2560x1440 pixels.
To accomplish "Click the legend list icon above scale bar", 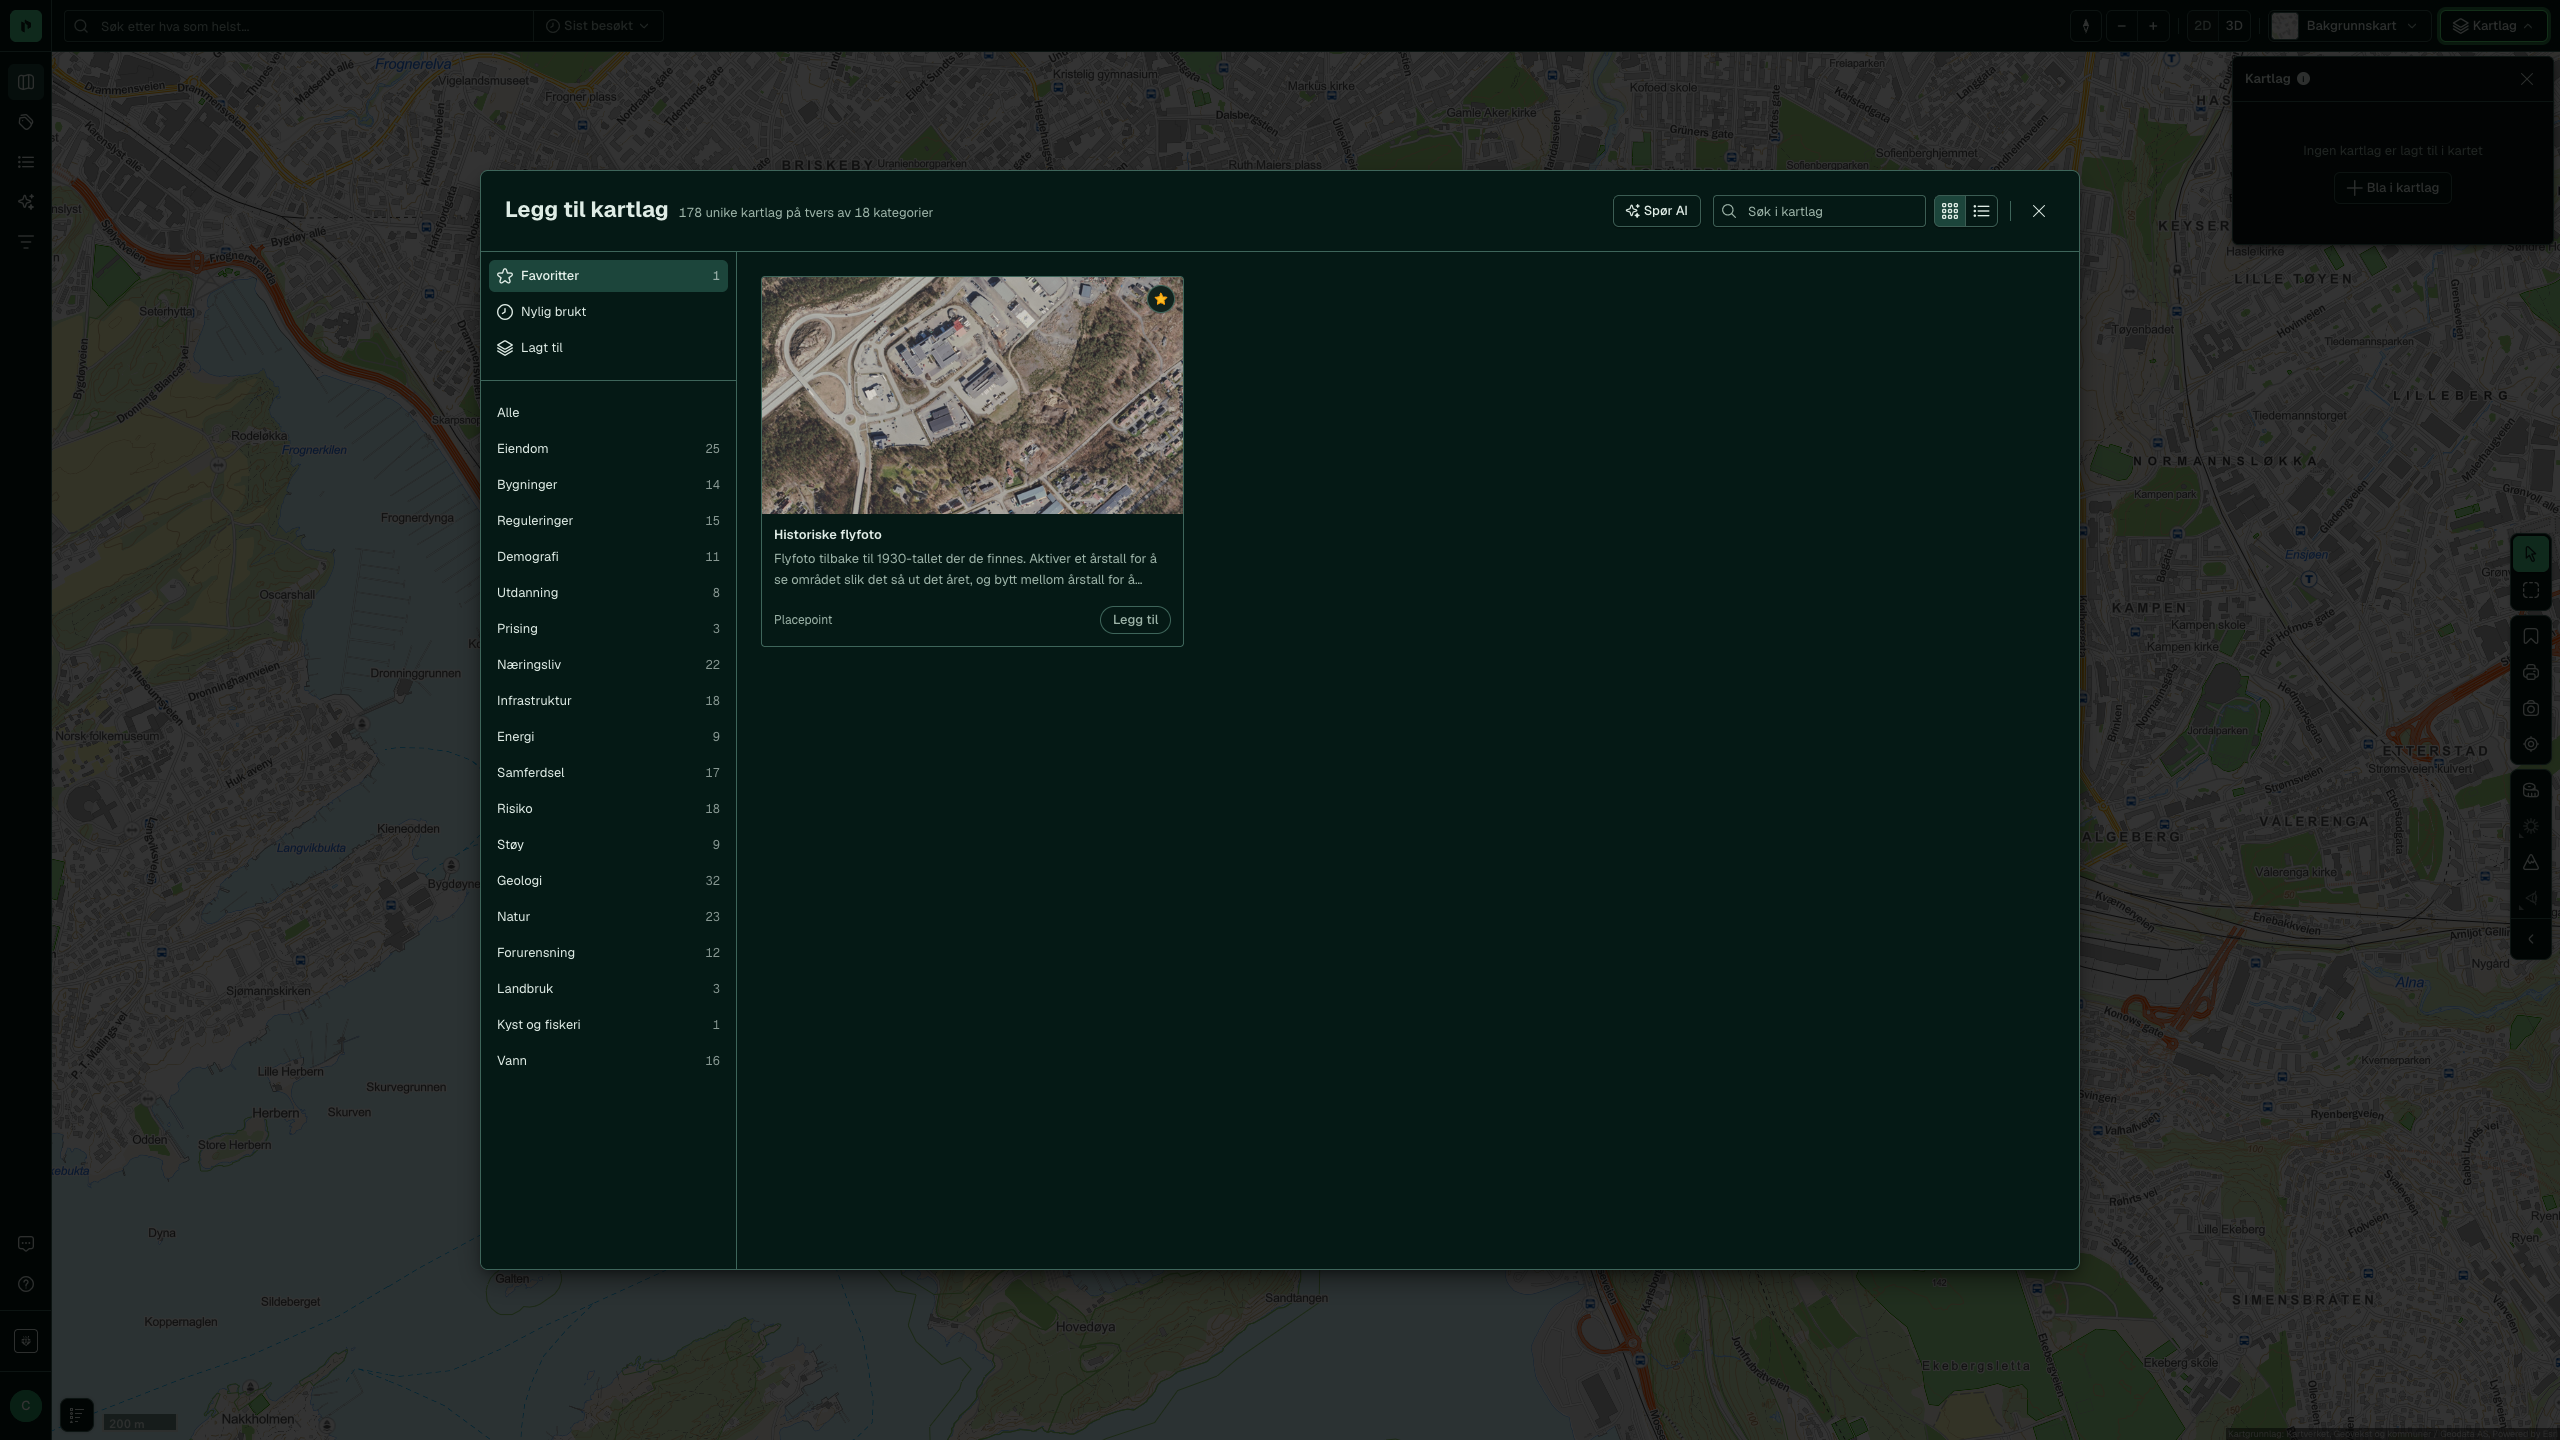I will click(77, 1415).
